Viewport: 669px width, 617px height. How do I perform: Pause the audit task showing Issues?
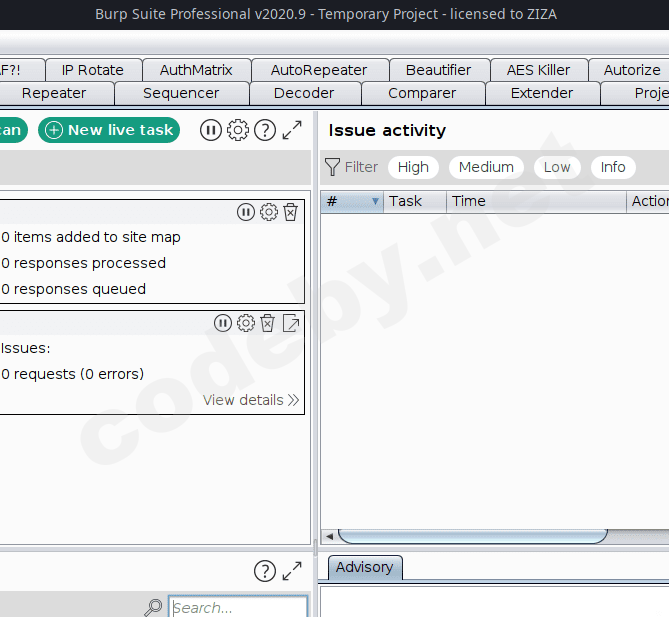[x=223, y=323]
